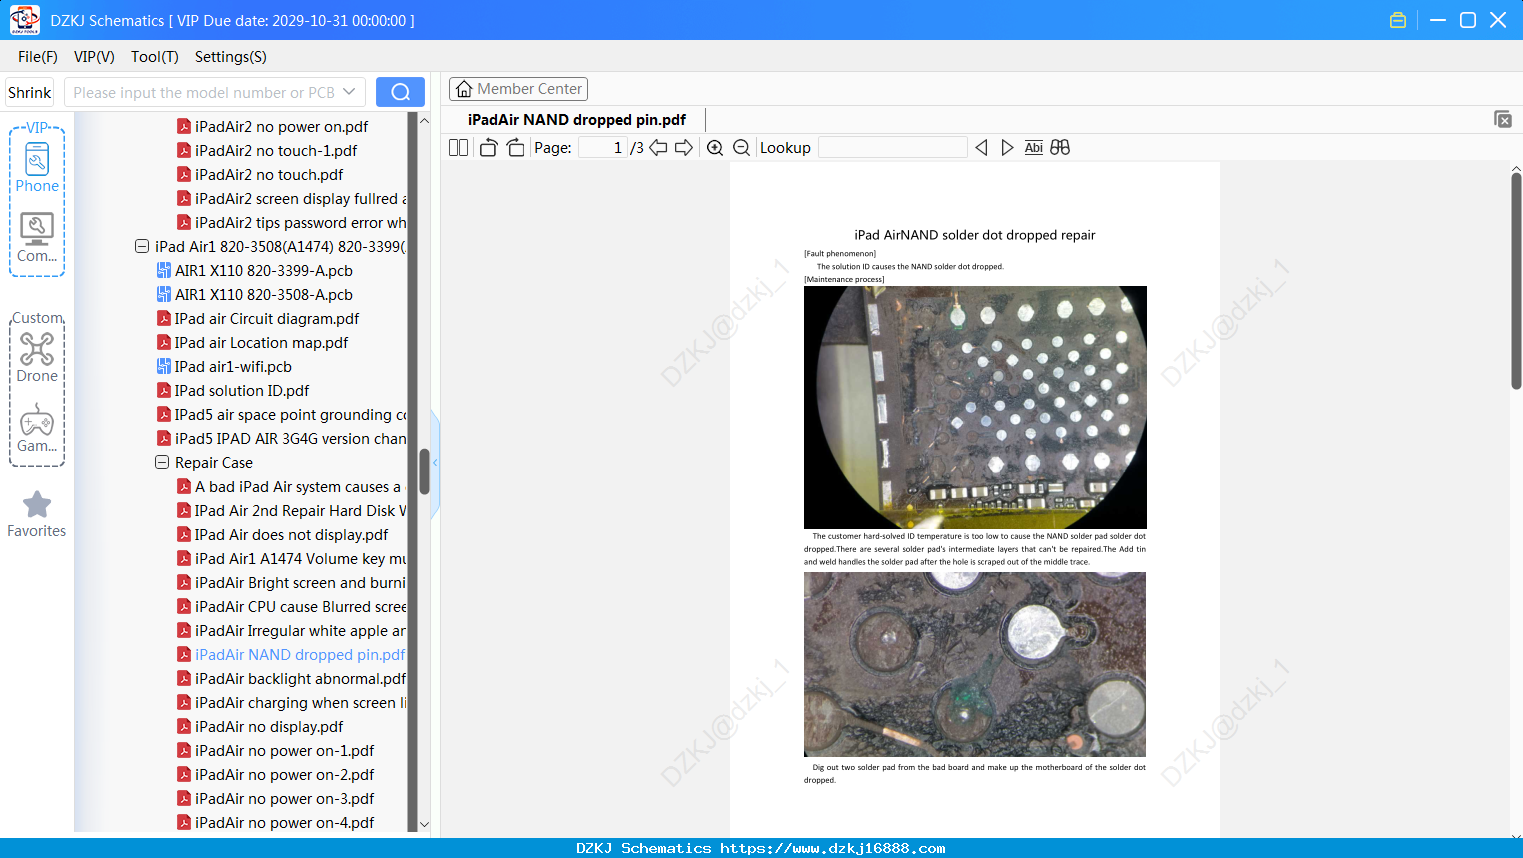Open iPadAir backlight abnormal.pdf

pyautogui.click(x=291, y=679)
